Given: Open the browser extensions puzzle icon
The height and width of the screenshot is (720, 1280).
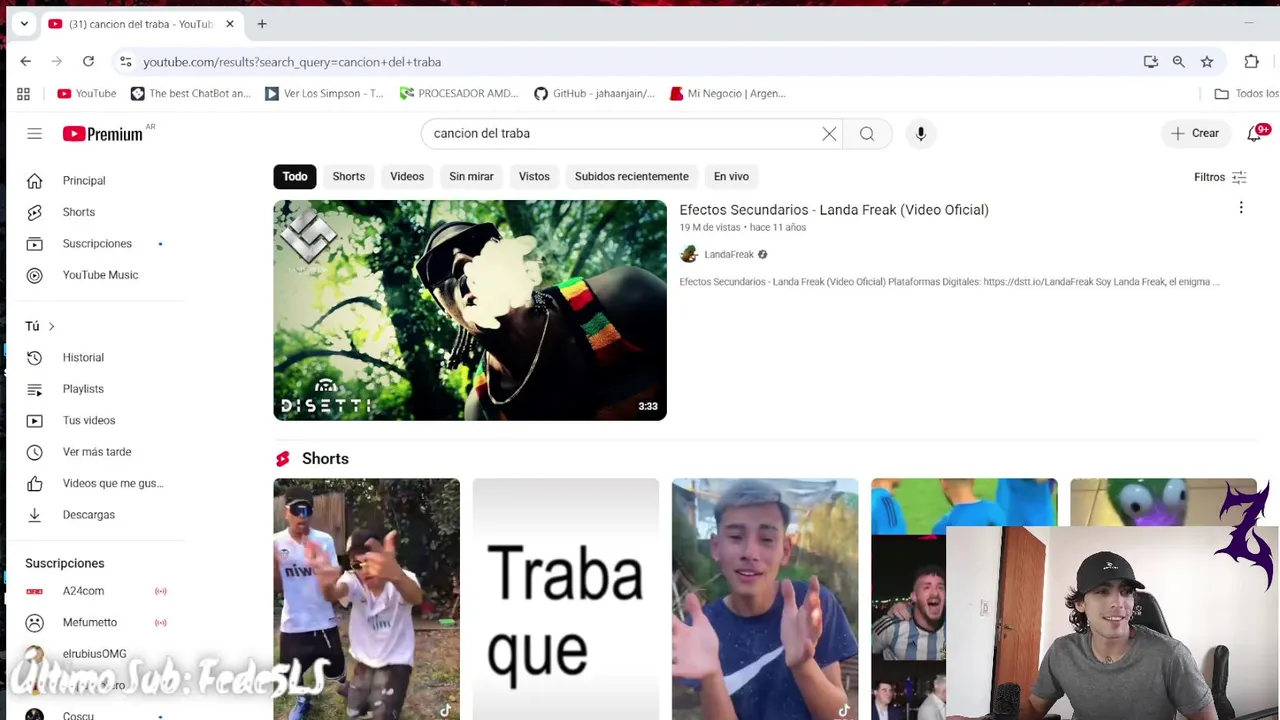Looking at the screenshot, I should tap(1251, 62).
